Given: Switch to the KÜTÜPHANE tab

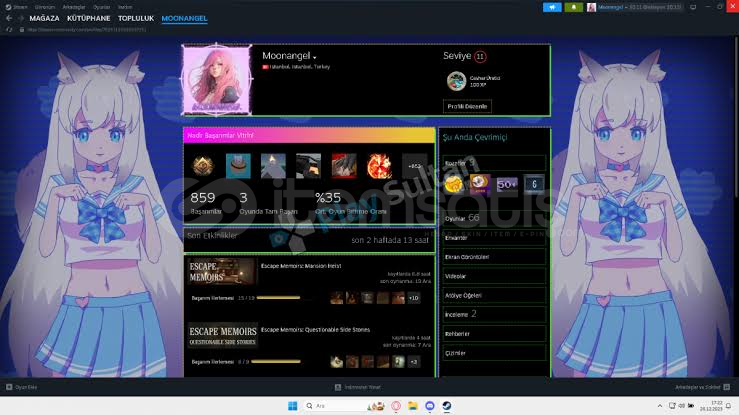Looking at the screenshot, I should [x=89, y=18].
